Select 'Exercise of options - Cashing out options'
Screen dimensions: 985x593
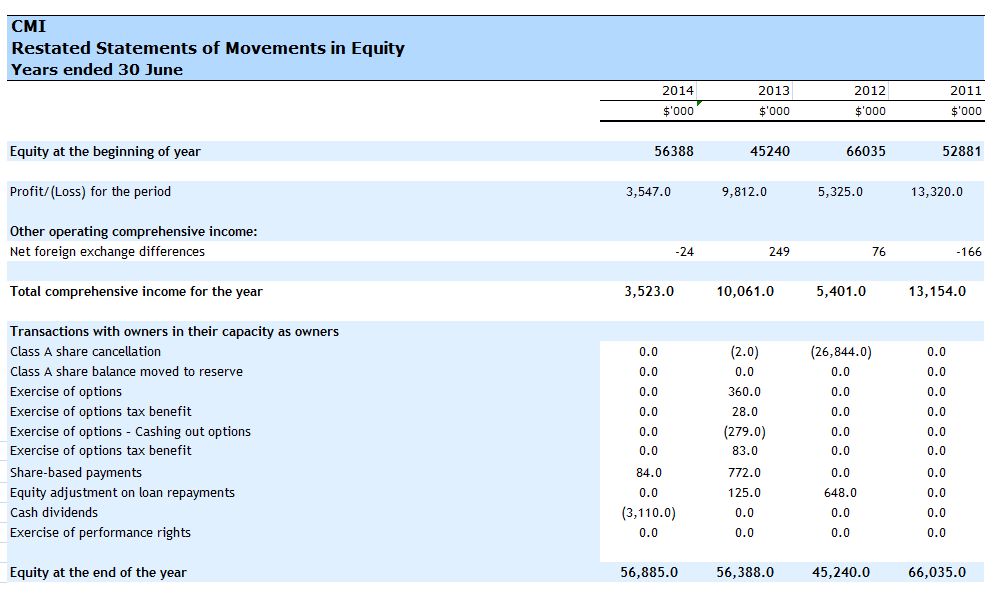[x=130, y=432]
